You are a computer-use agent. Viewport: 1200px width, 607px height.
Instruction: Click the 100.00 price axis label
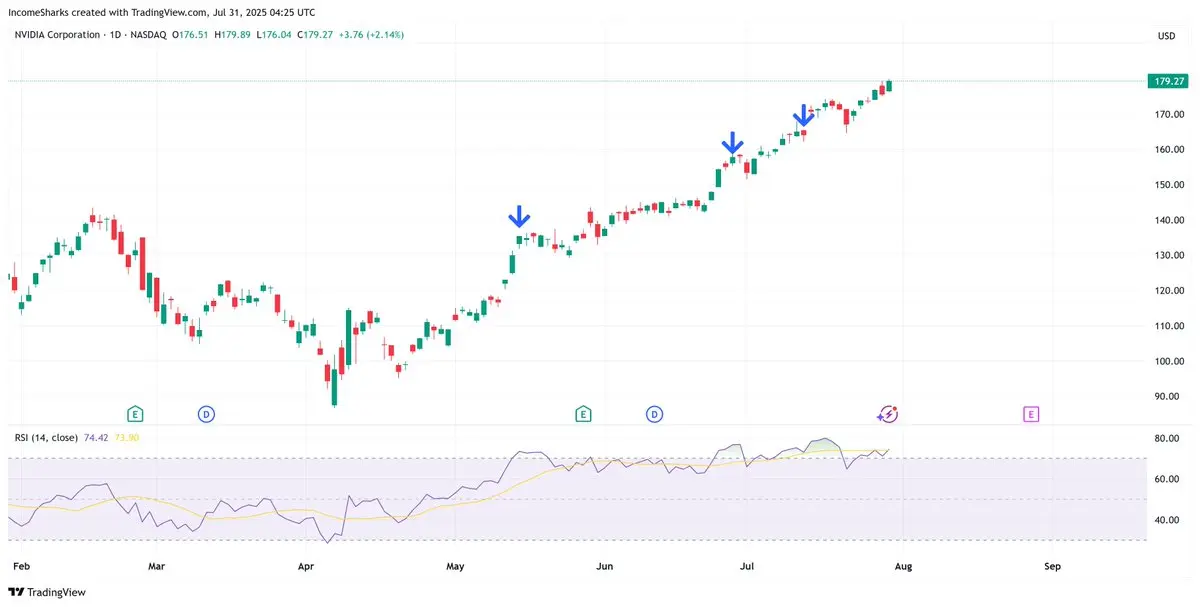click(x=1169, y=361)
